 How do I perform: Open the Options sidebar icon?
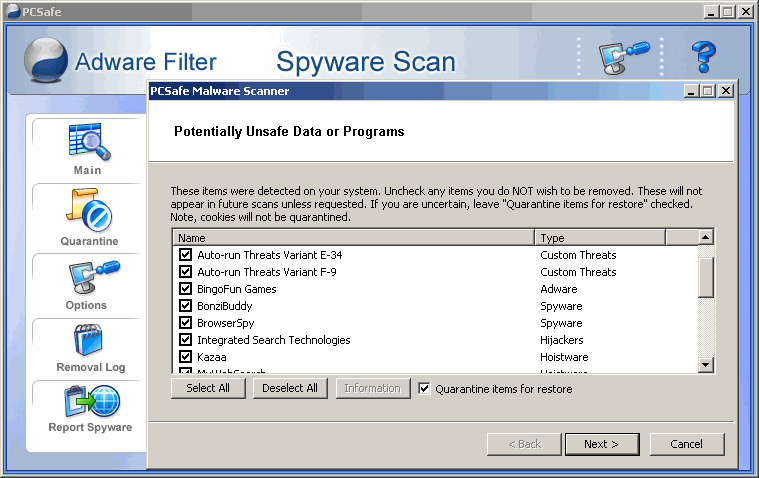(x=94, y=278)
